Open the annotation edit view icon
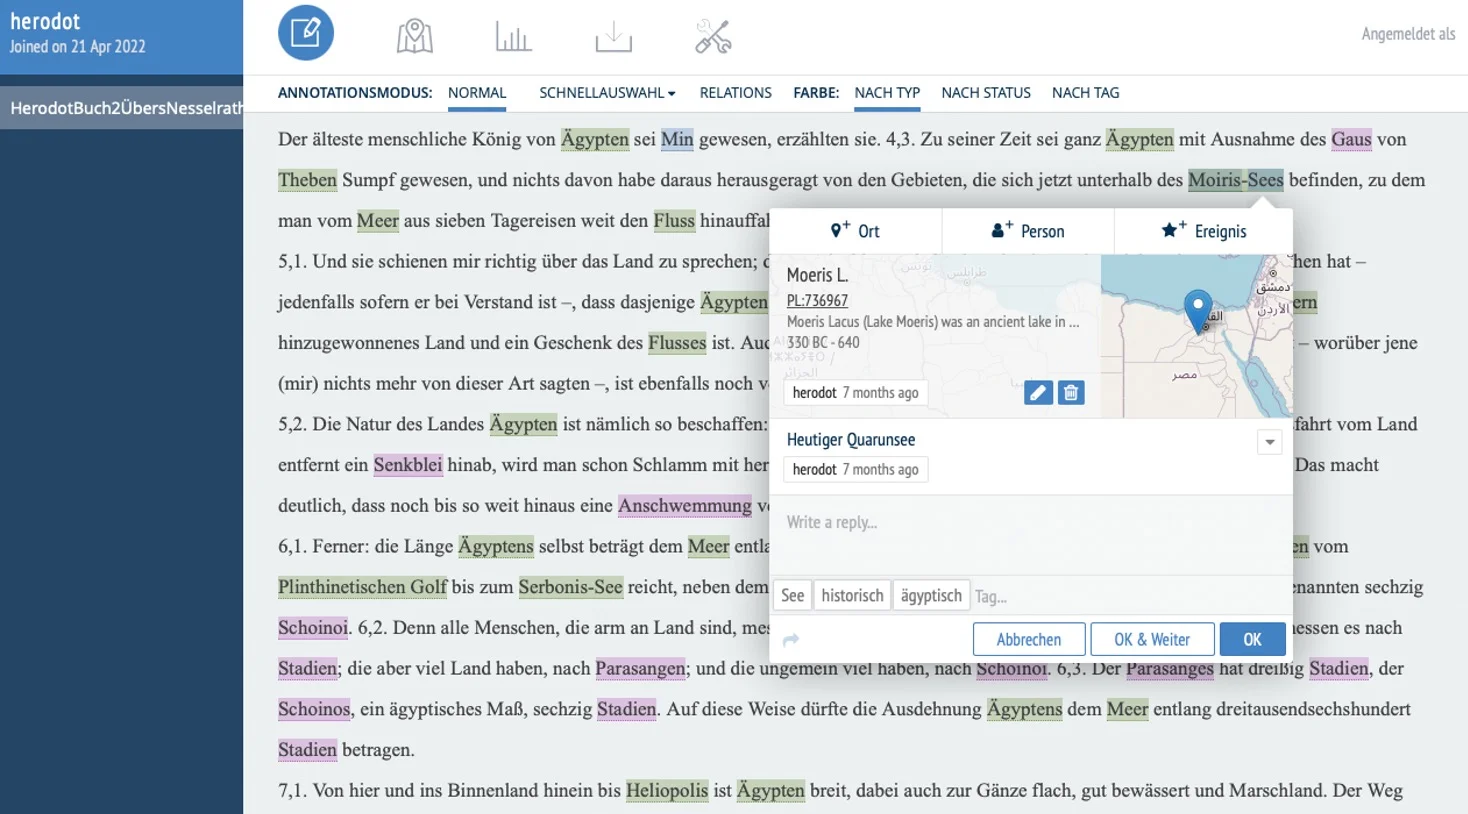The image size is (1468, 814). tap(305, 34)
